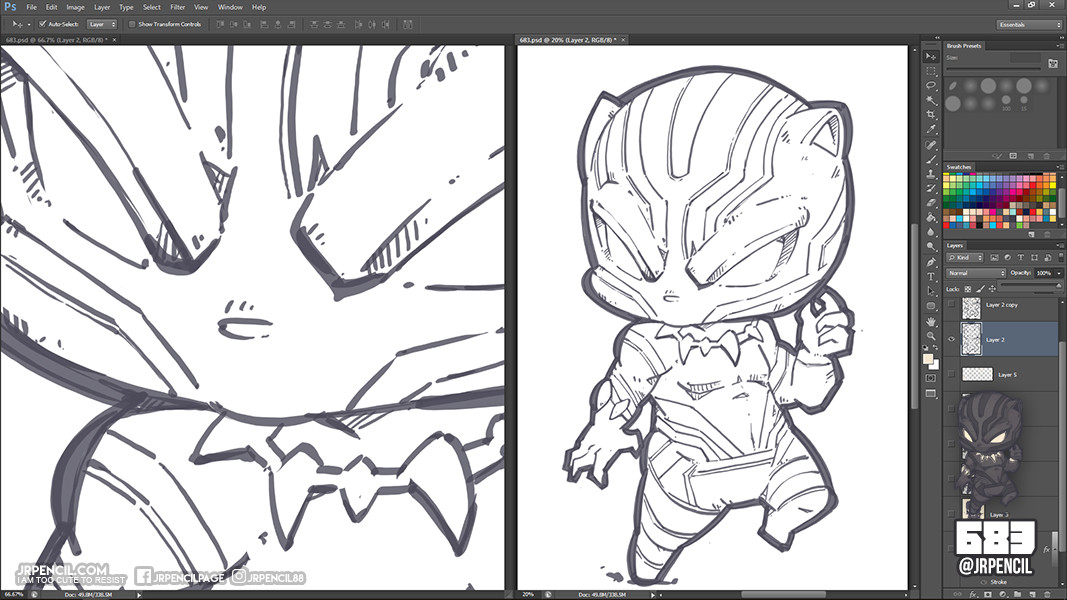
Task: Close the 683.psd @ 66.7% tab
Action: tap(114, 40)
